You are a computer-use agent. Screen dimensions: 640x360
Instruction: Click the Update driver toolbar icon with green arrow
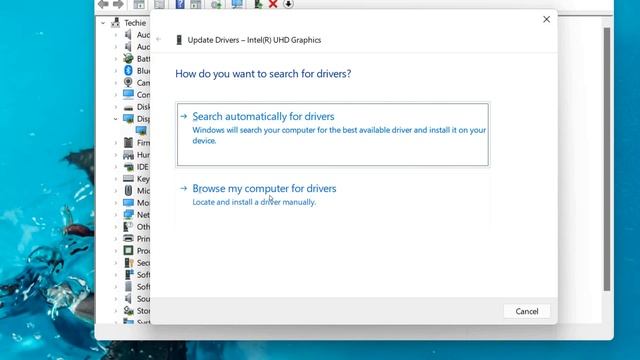tap(258, 4)
